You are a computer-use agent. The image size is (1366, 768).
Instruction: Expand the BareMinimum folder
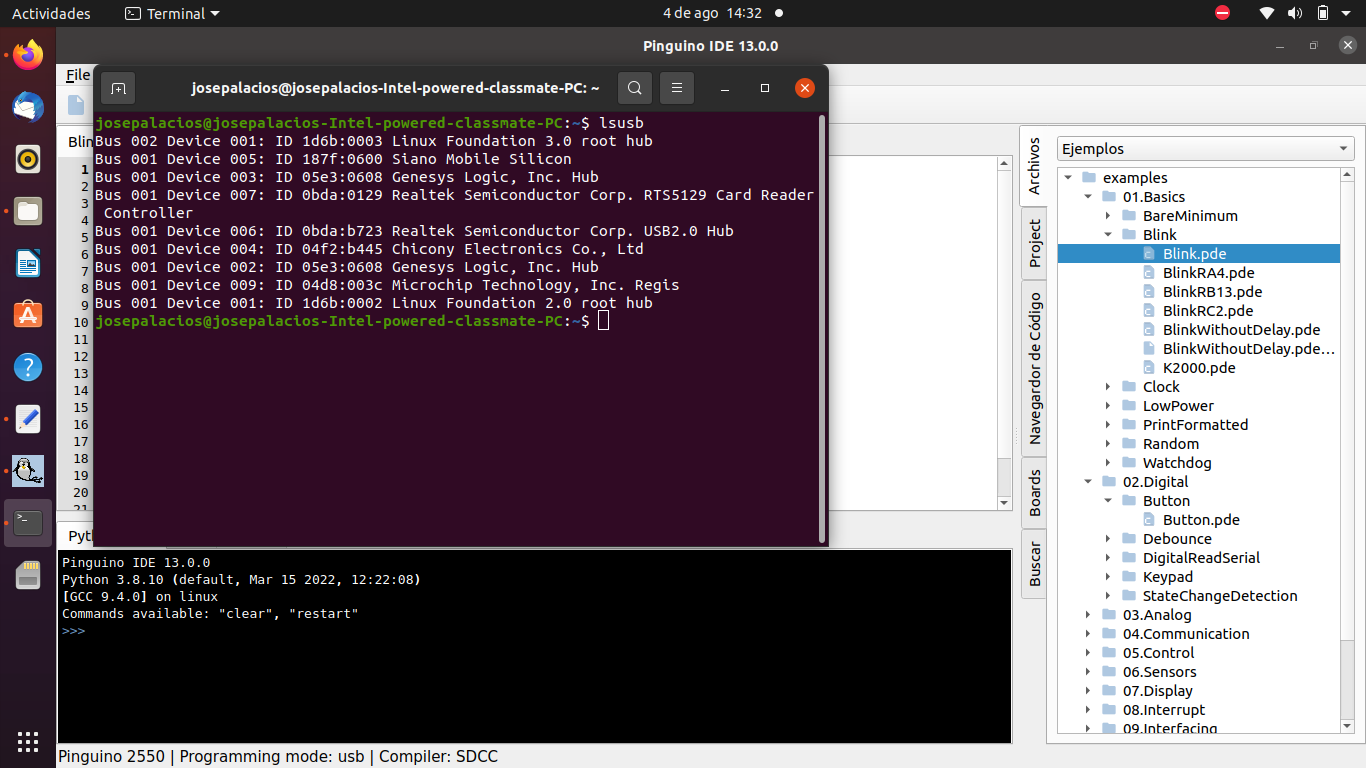tap(1108, 216)
